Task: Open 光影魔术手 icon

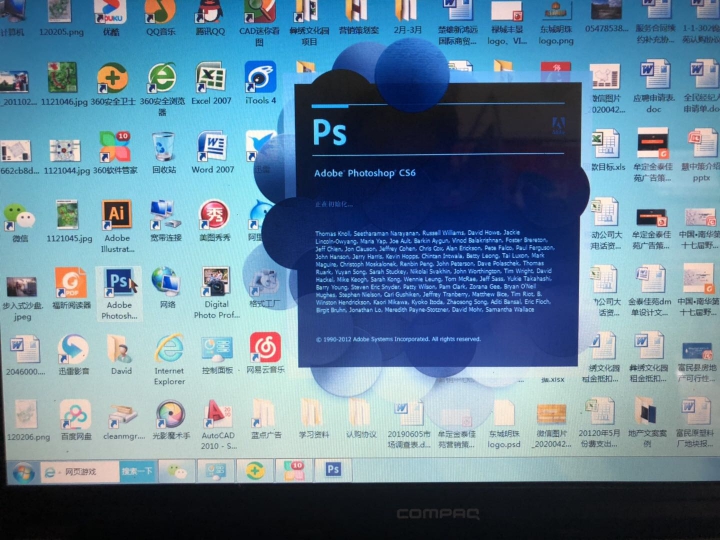Action: tap(171, 420)
